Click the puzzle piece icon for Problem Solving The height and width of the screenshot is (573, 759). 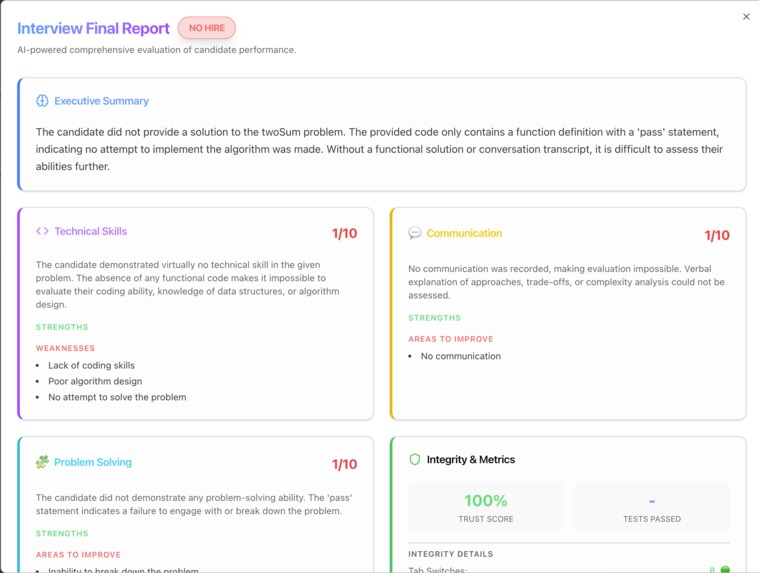(42, 462)
